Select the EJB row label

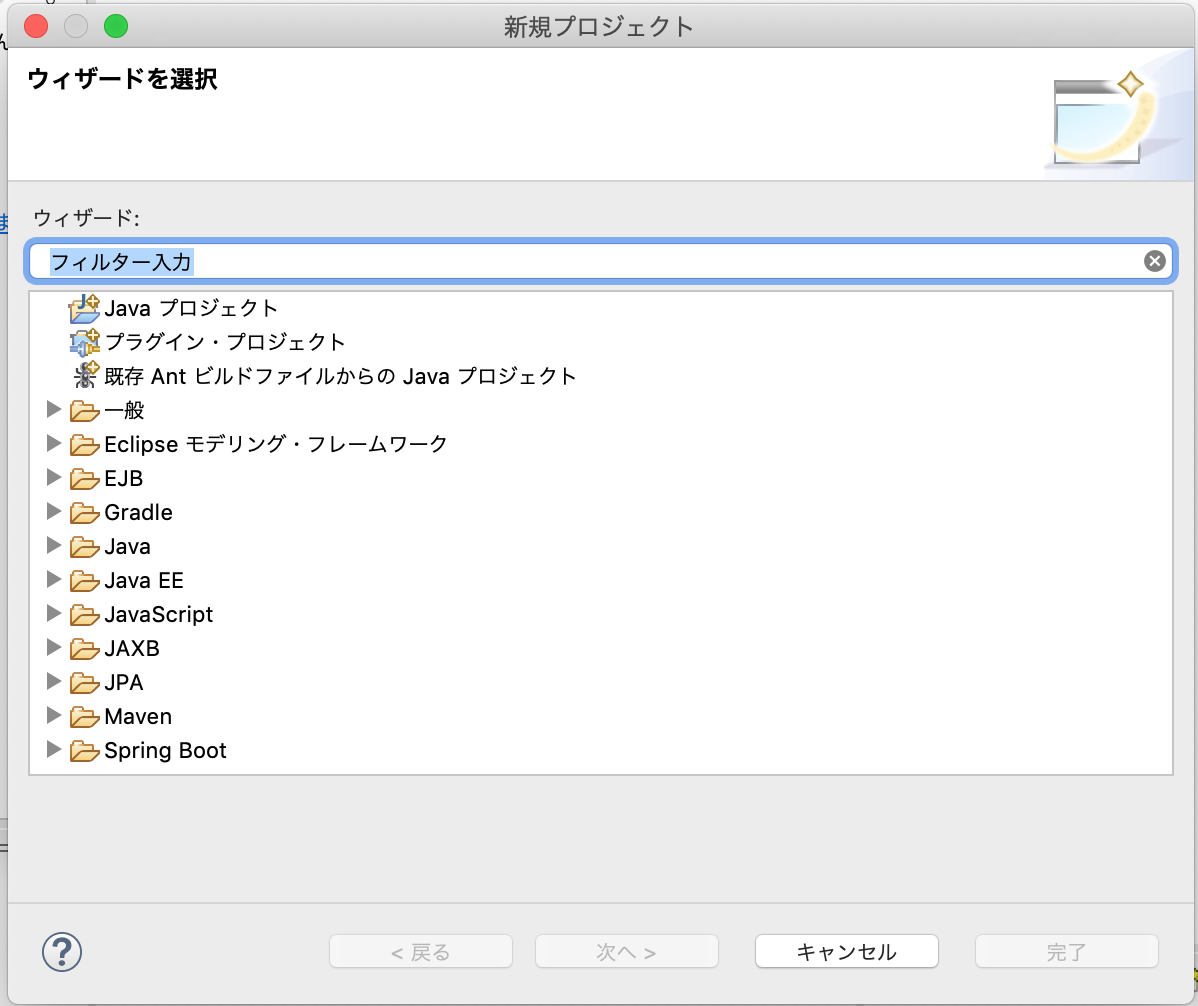tap(124, 478)
